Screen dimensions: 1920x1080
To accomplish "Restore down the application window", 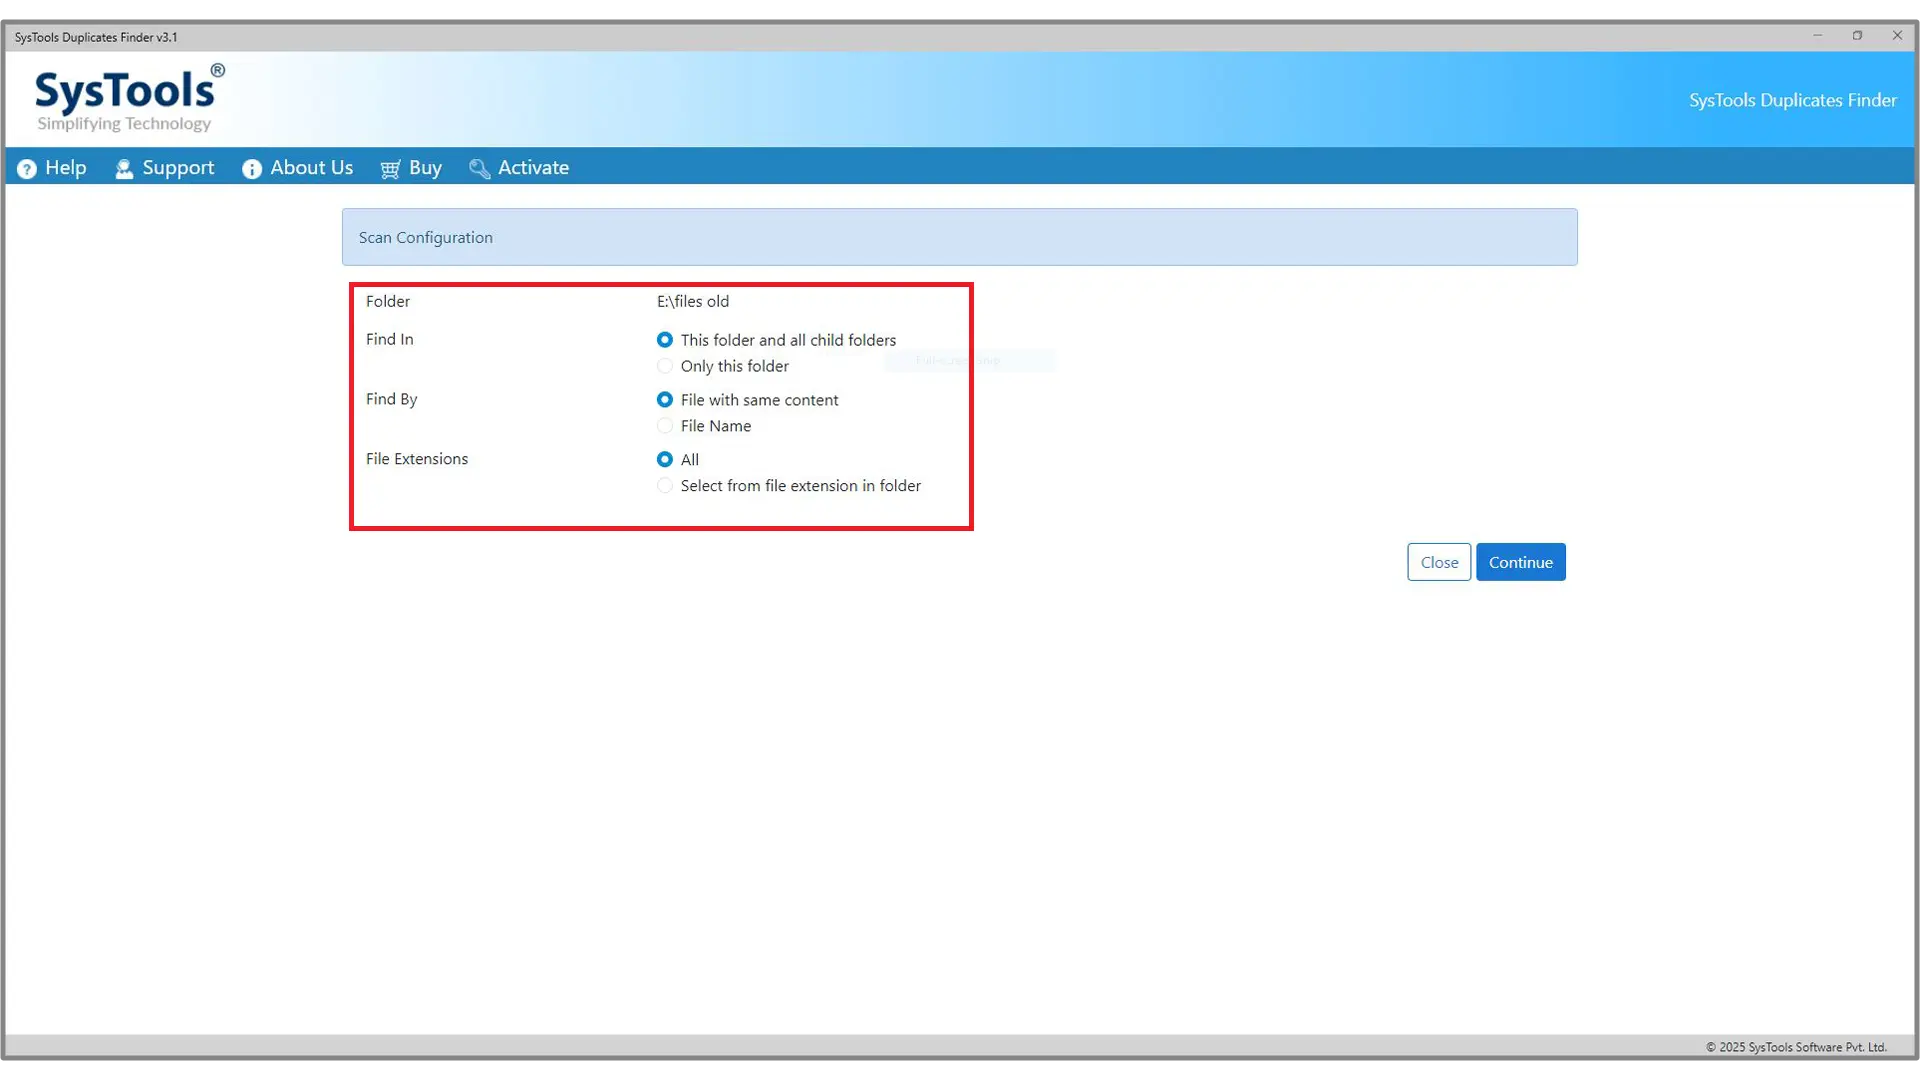I will (1858, 36).
